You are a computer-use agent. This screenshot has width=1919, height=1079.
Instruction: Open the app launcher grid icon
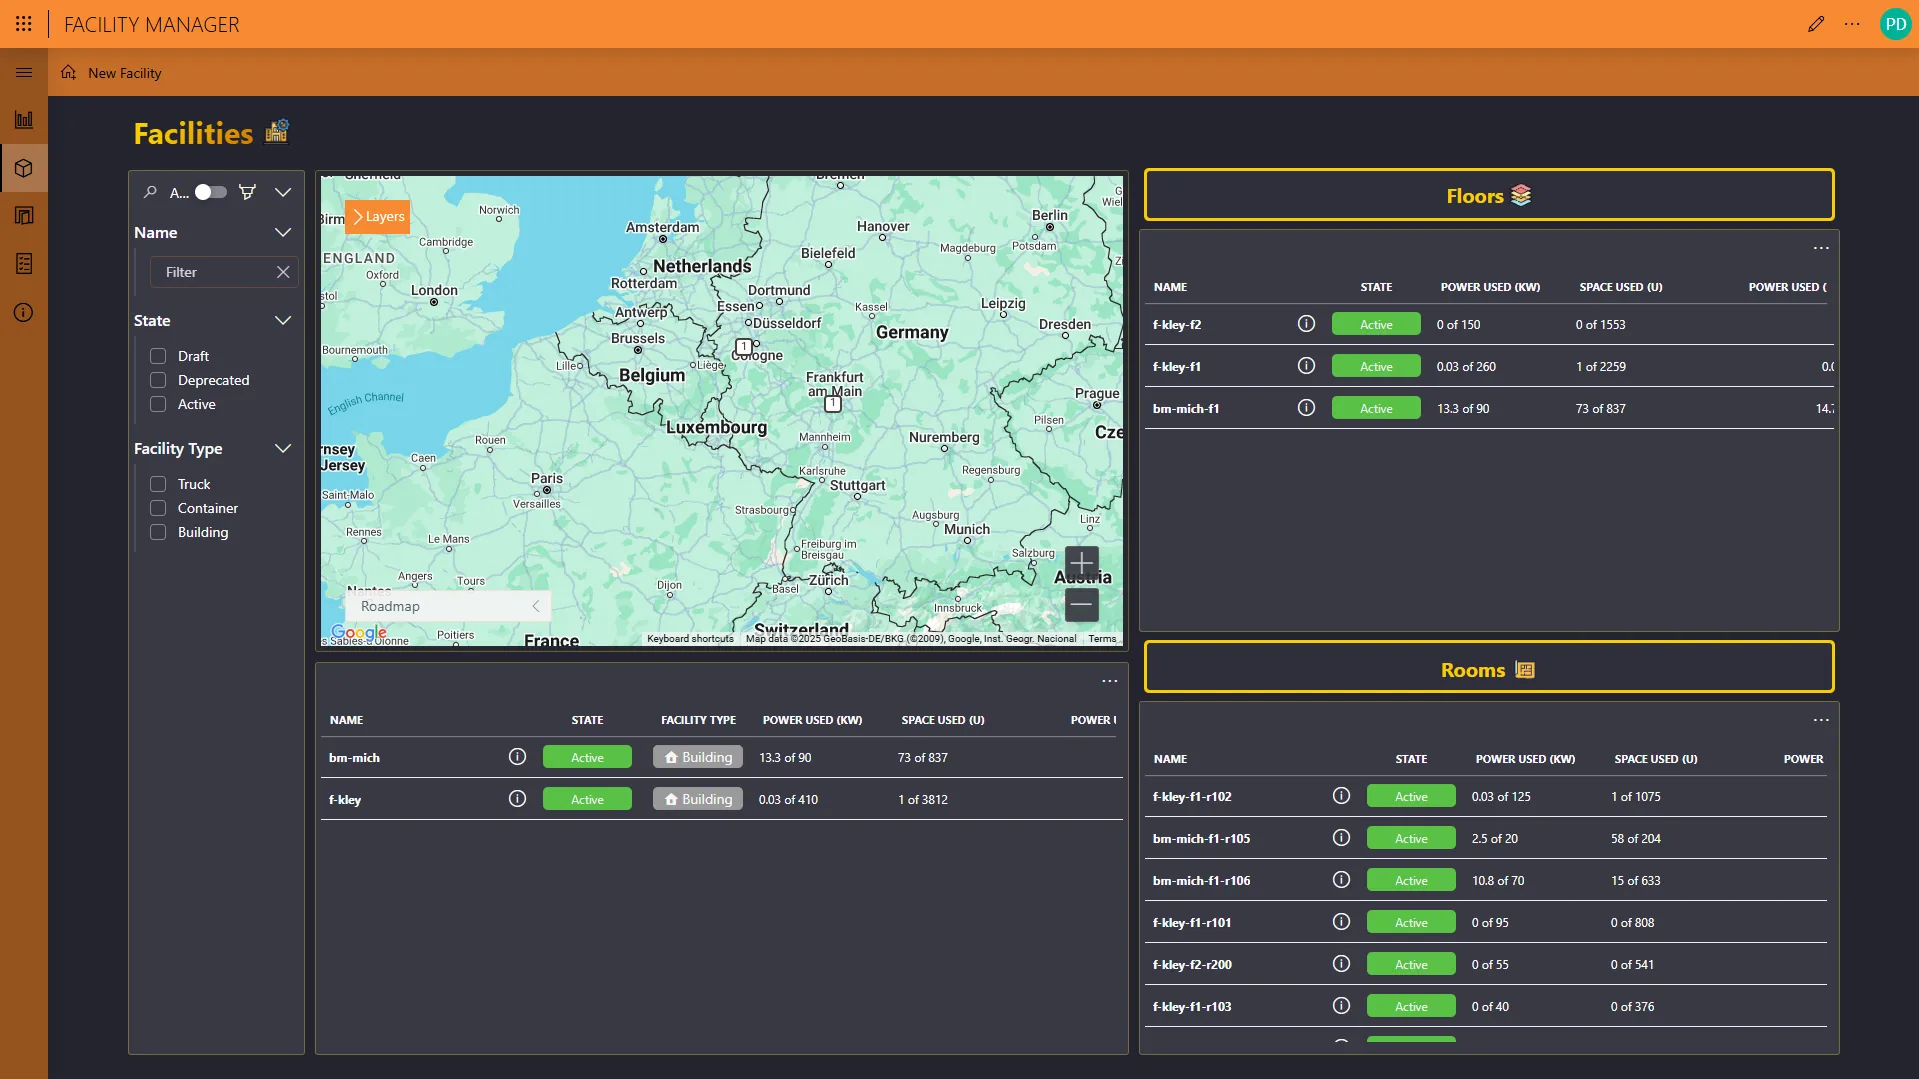coord(24,24)
